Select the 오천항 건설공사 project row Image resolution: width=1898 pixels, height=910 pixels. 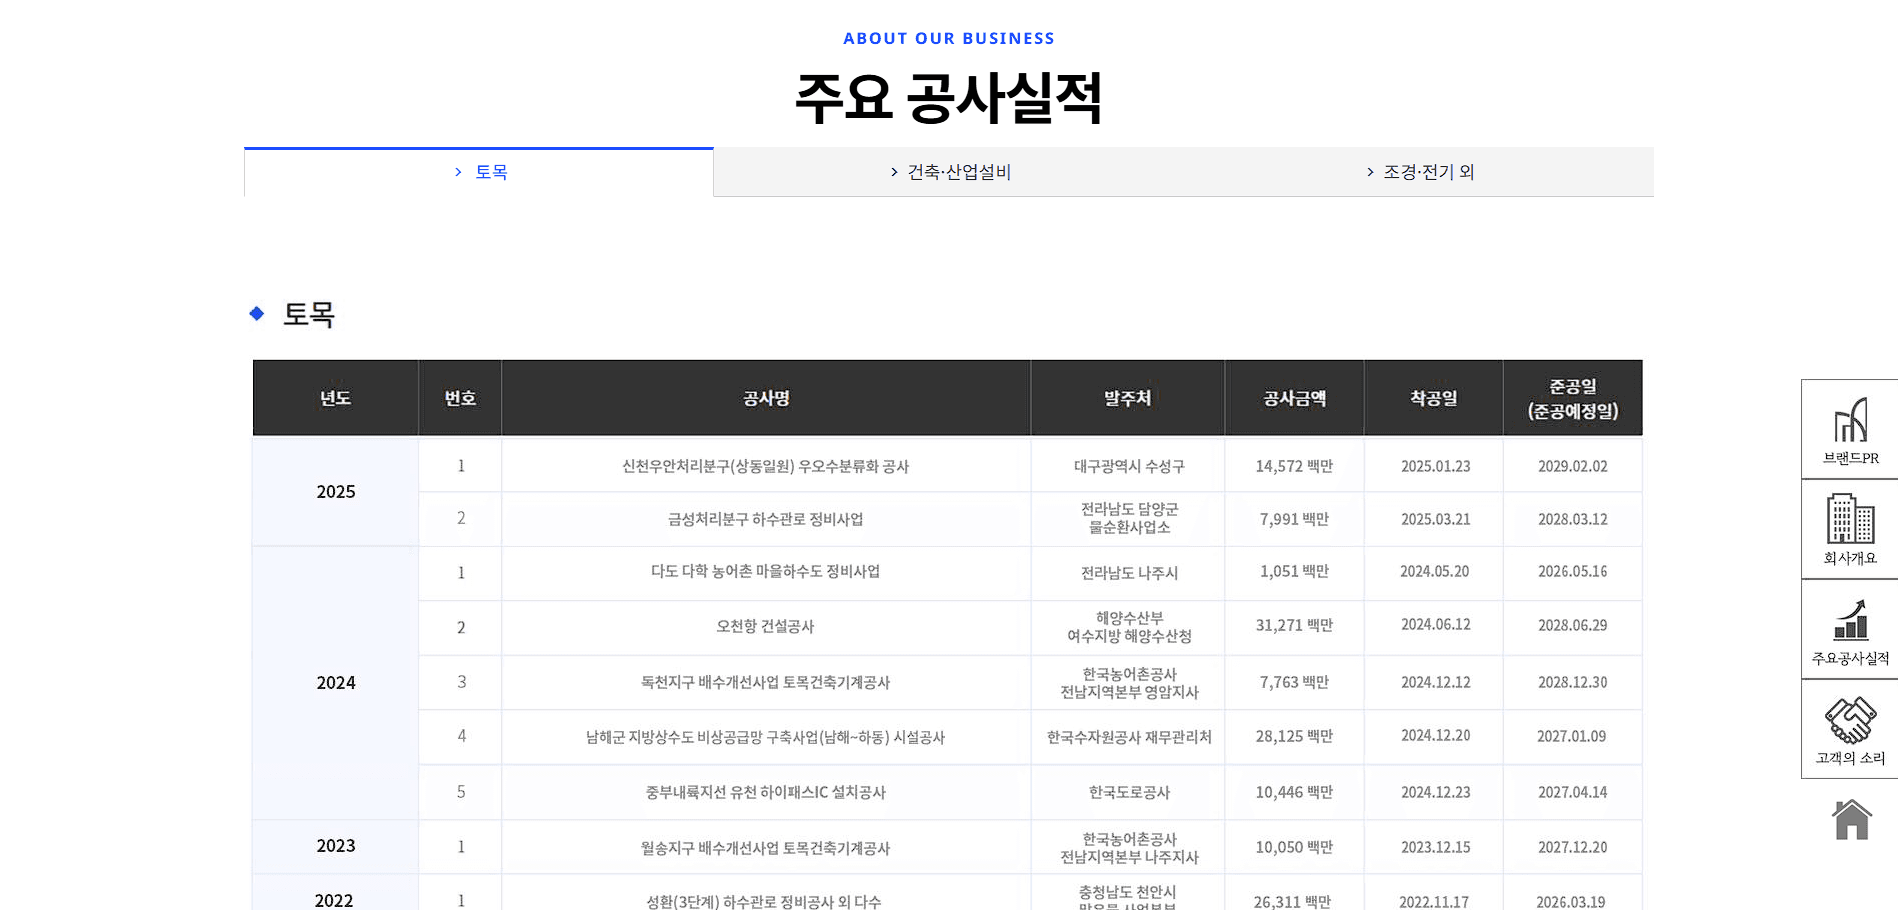point(766,627)
